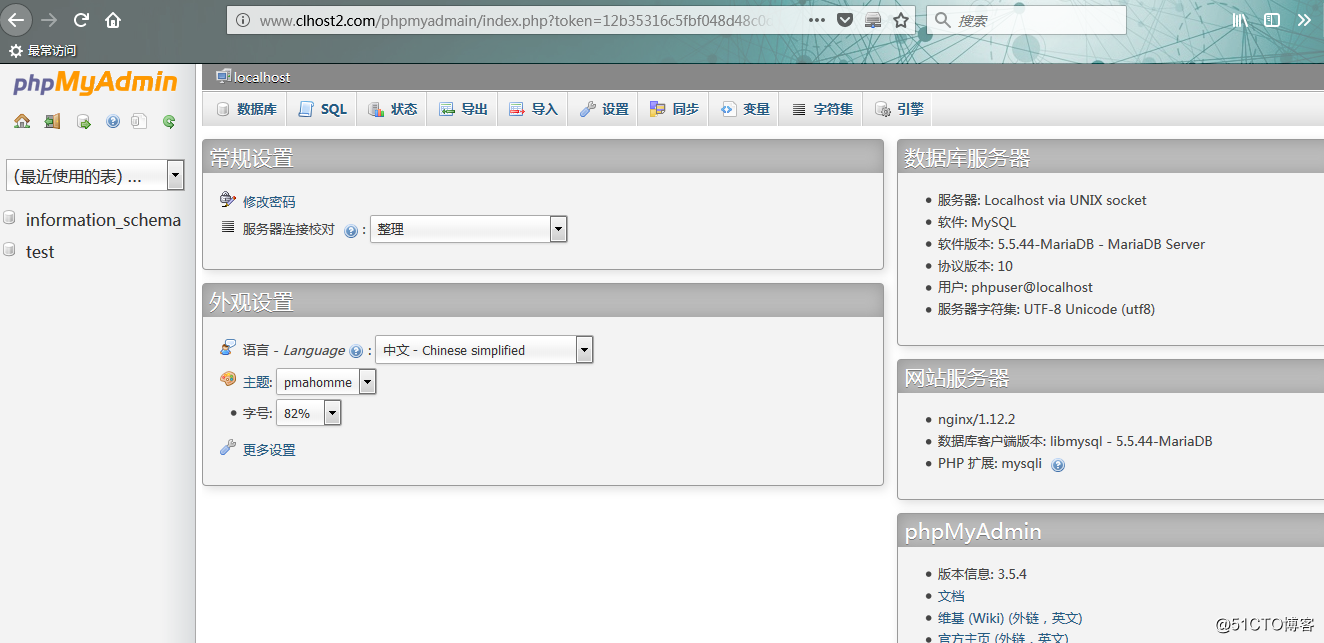The image size is (1324, 643).
Task: Click the help icon next to PHP 扩展: mysqli
Action: click(x=1058, y=465)
